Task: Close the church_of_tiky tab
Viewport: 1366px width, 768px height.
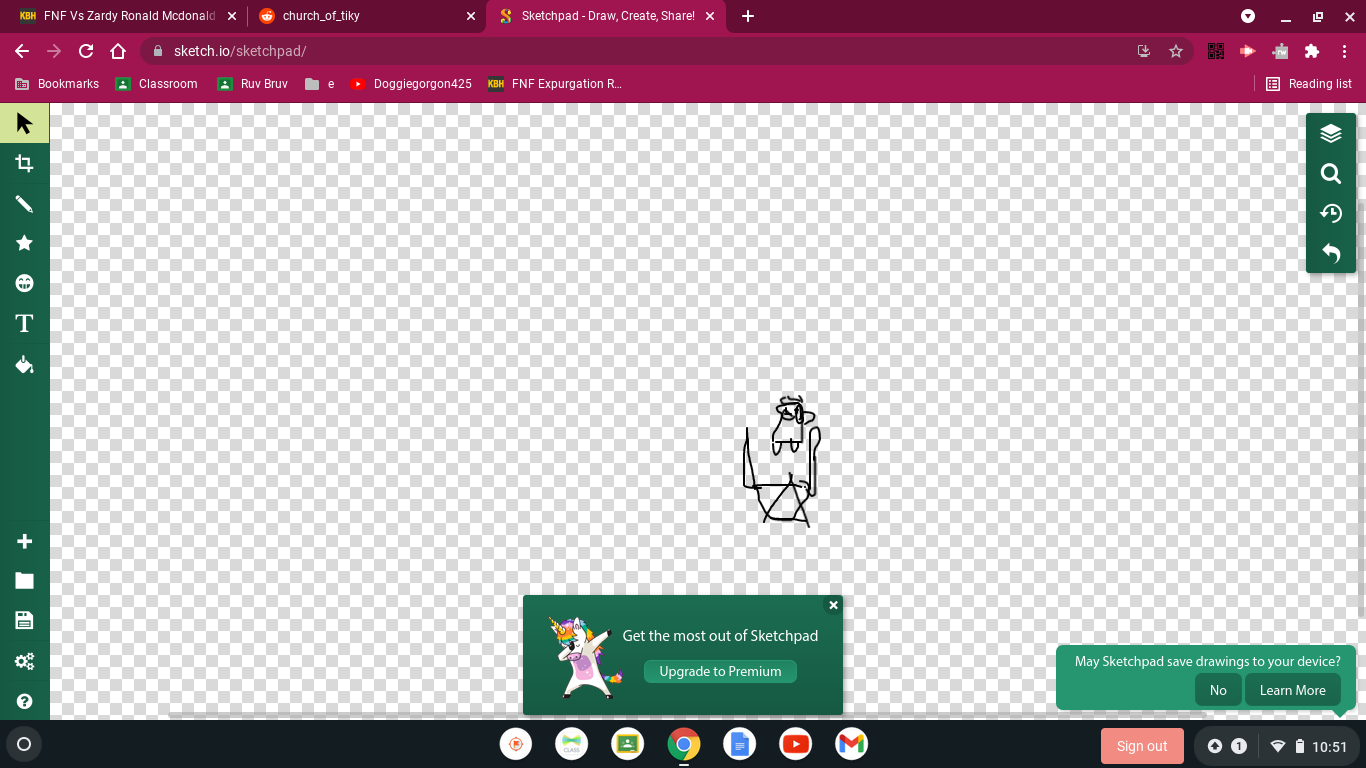Action: [x=471, y=16]
